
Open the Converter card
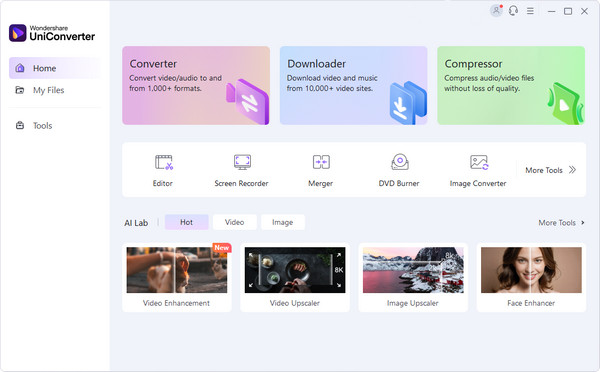(196, 85)
